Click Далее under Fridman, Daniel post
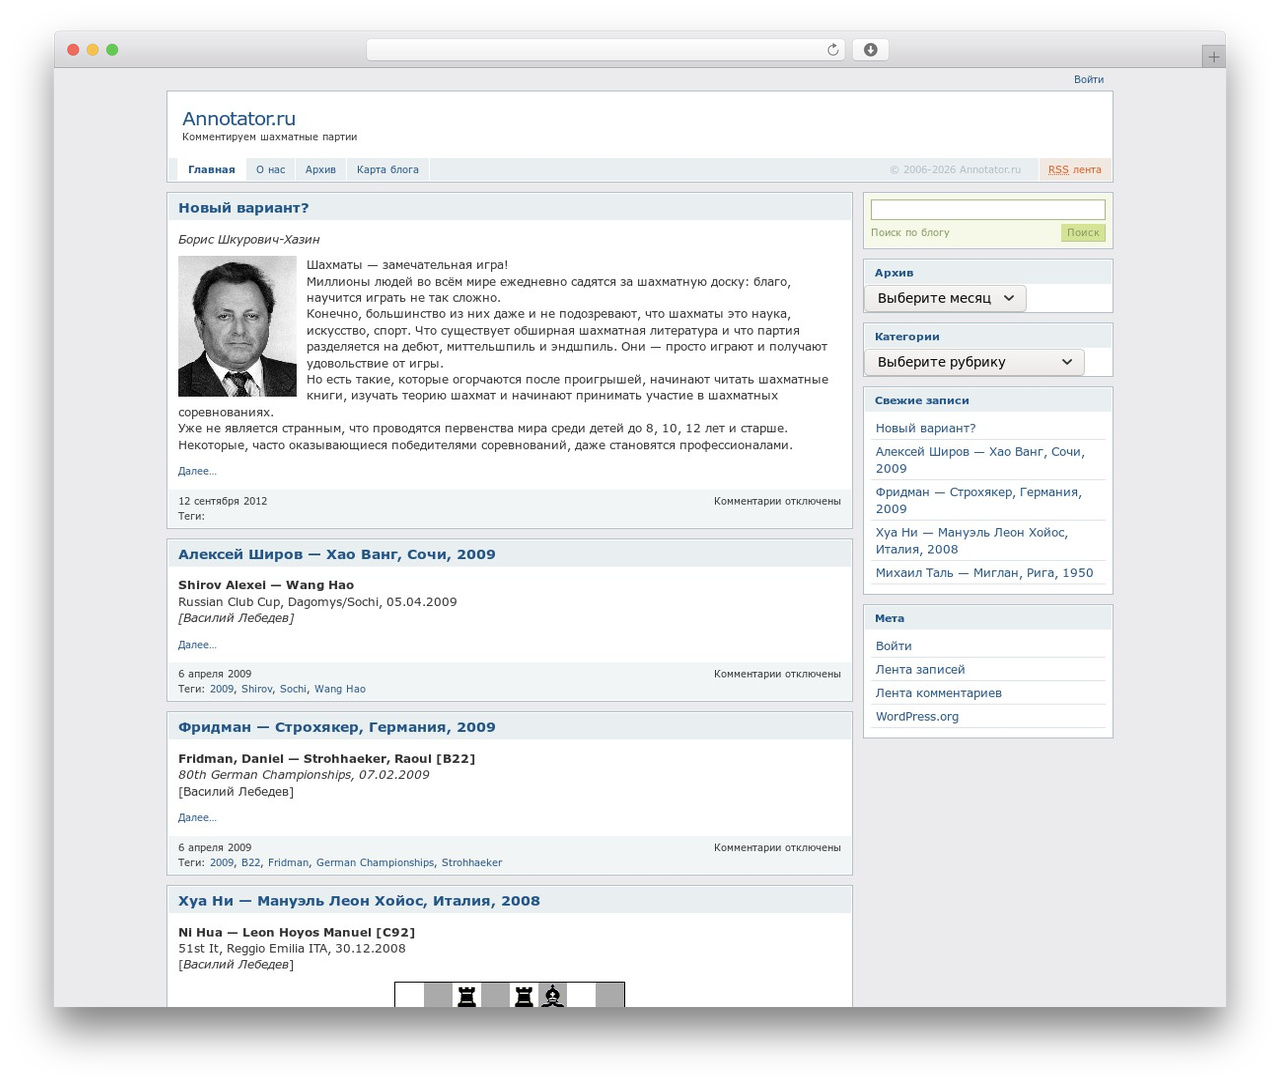The height and width of the screenshot is (1084, 1280). coord(197,818)
